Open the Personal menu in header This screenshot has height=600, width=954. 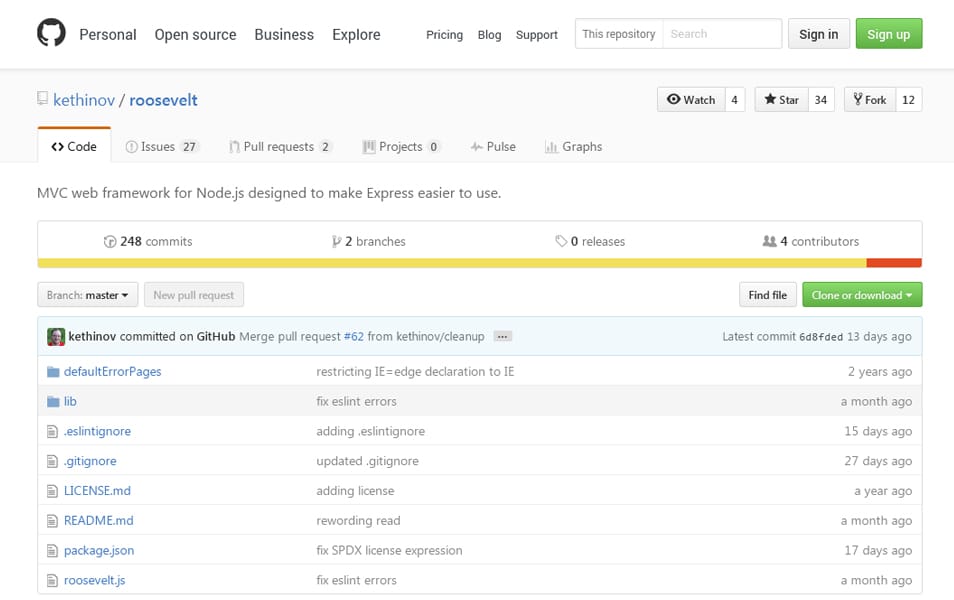click(x=108, y=35)
